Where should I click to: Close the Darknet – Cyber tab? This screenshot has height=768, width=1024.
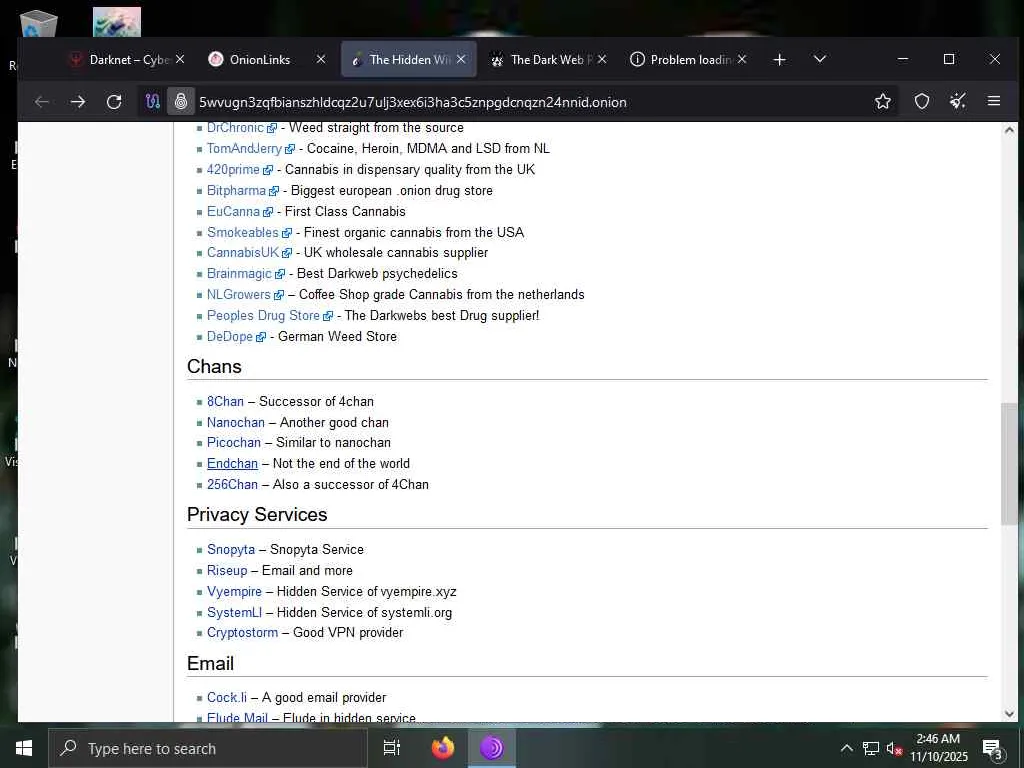click(180, 59)
